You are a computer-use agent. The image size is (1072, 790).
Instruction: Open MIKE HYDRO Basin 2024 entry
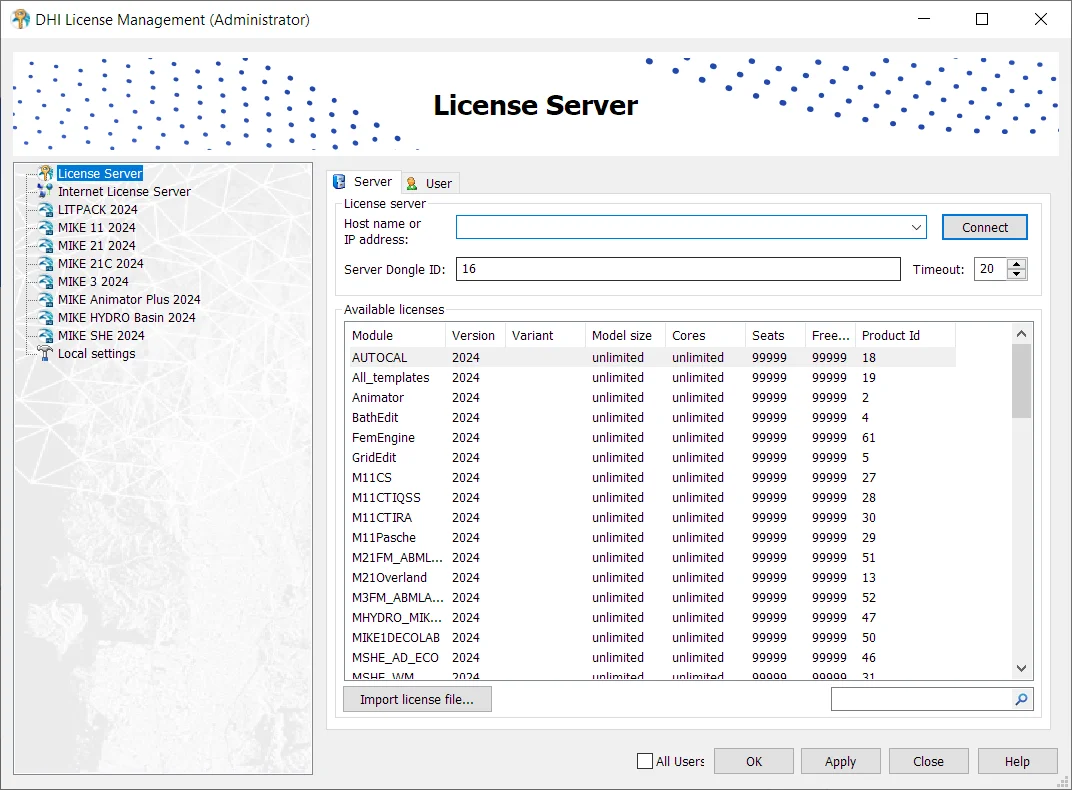(126, 317)
